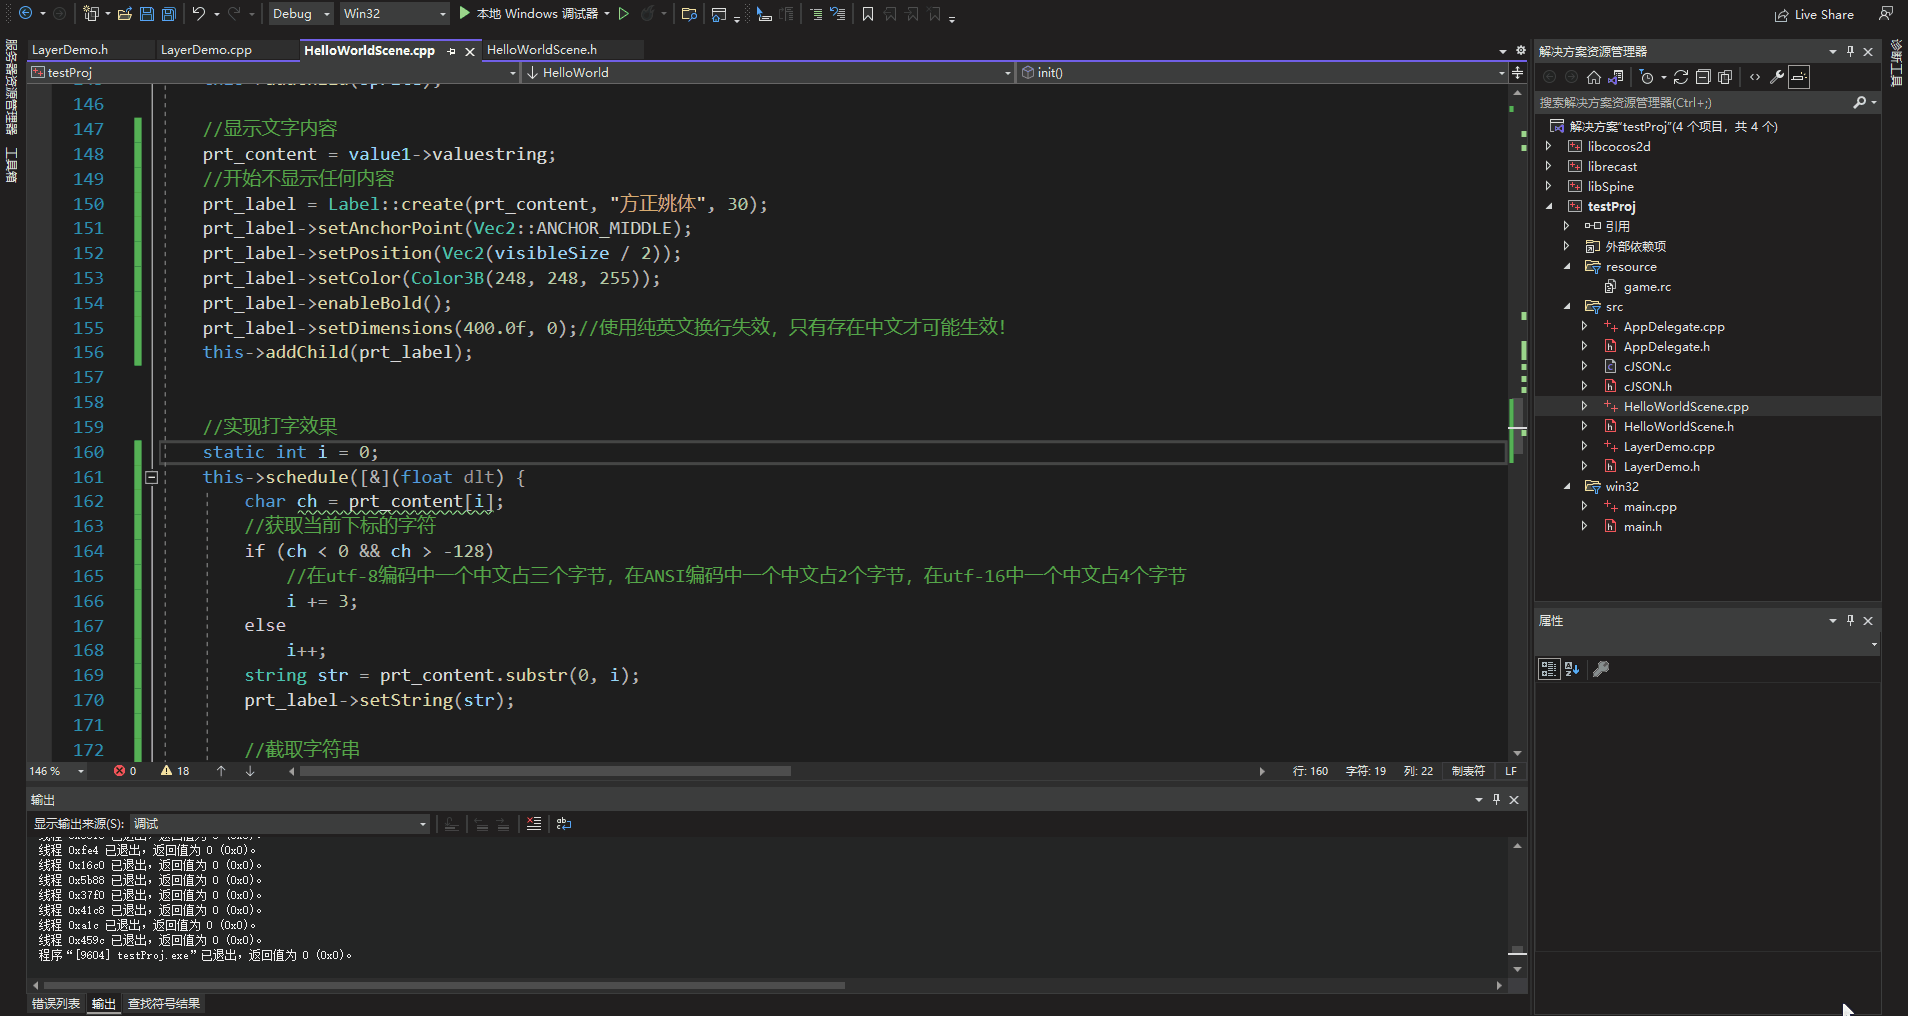1908x1016 pixels.
Task: Click the warnings indicator showing 18
Action: (175, 771)
